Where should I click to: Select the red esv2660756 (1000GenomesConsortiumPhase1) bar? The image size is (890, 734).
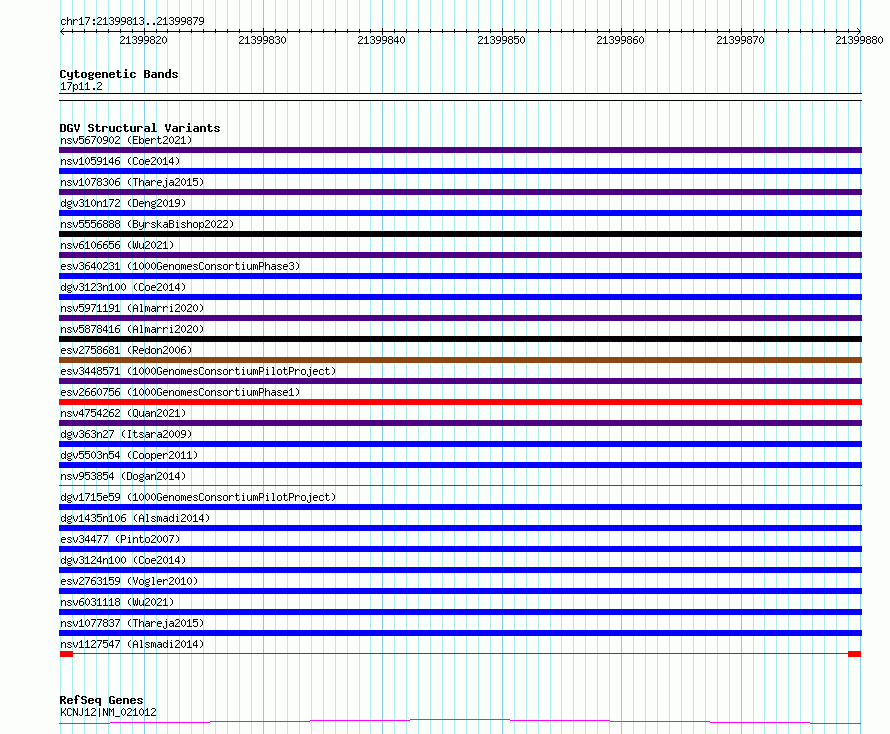[460, 402]
